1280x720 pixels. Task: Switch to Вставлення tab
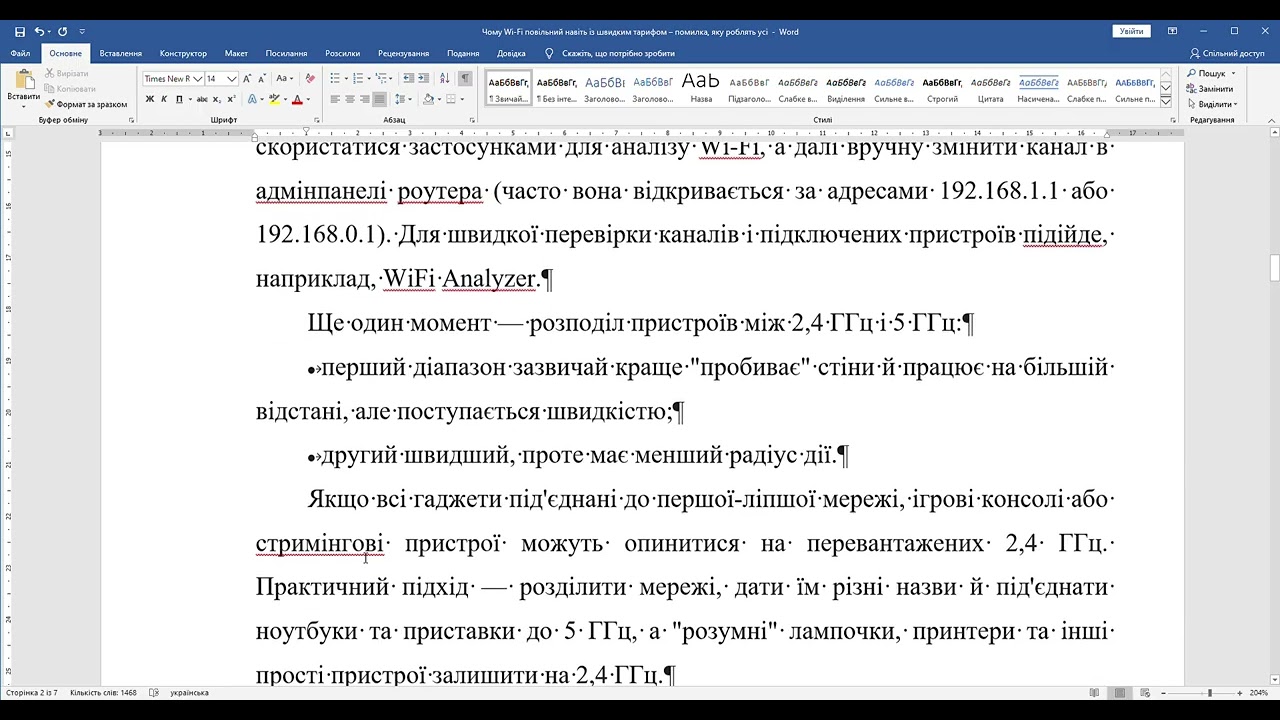click(120, 53)
